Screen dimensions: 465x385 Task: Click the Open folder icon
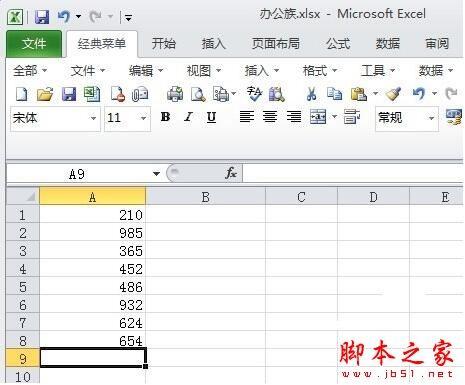(x=45, y=94)
